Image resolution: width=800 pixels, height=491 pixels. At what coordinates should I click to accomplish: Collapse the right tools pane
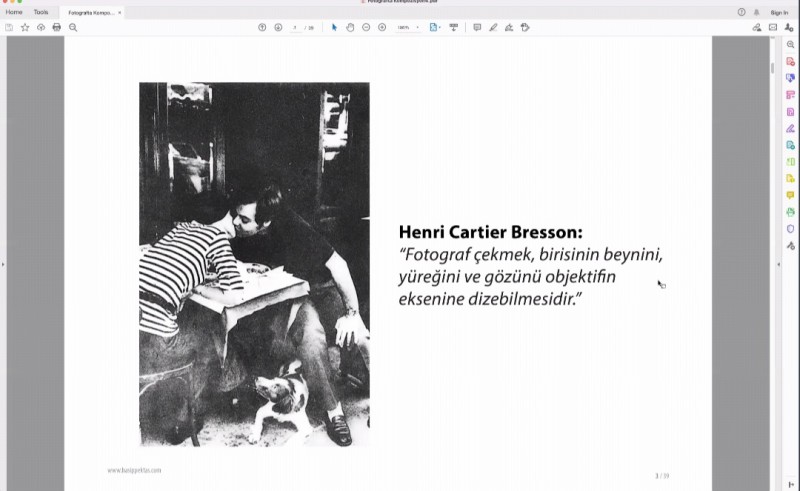click(779, 264)
